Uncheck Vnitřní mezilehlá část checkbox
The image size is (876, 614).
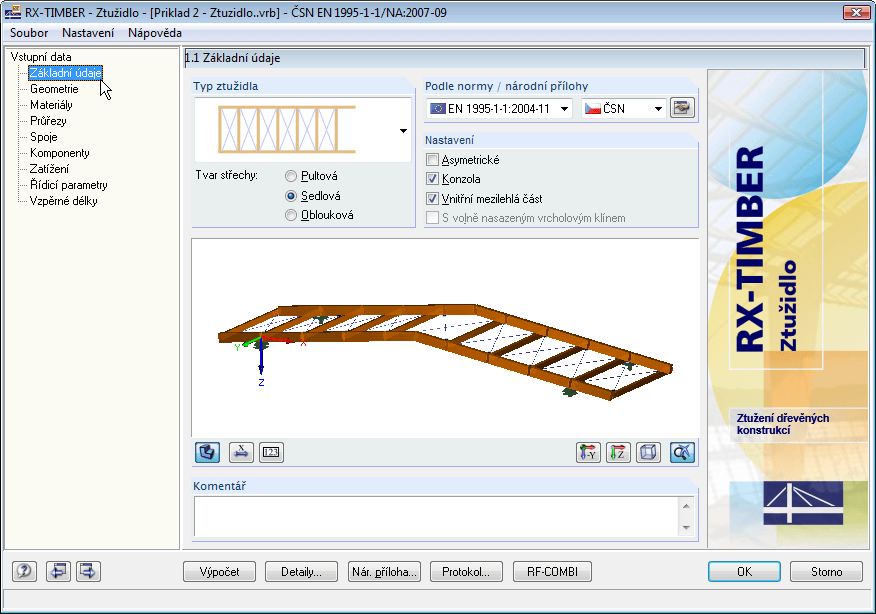(x=432, y=198)
